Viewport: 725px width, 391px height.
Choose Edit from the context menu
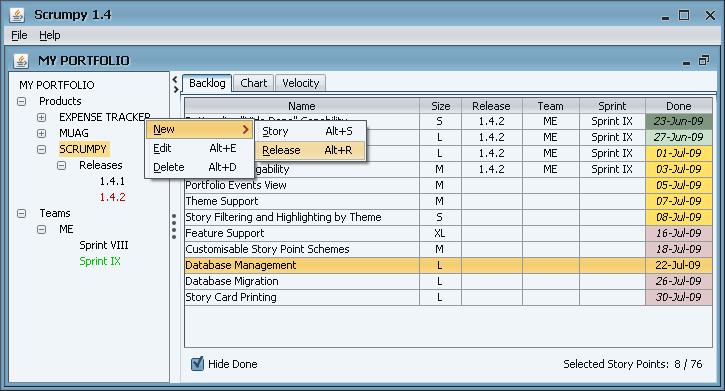point(199,148)
